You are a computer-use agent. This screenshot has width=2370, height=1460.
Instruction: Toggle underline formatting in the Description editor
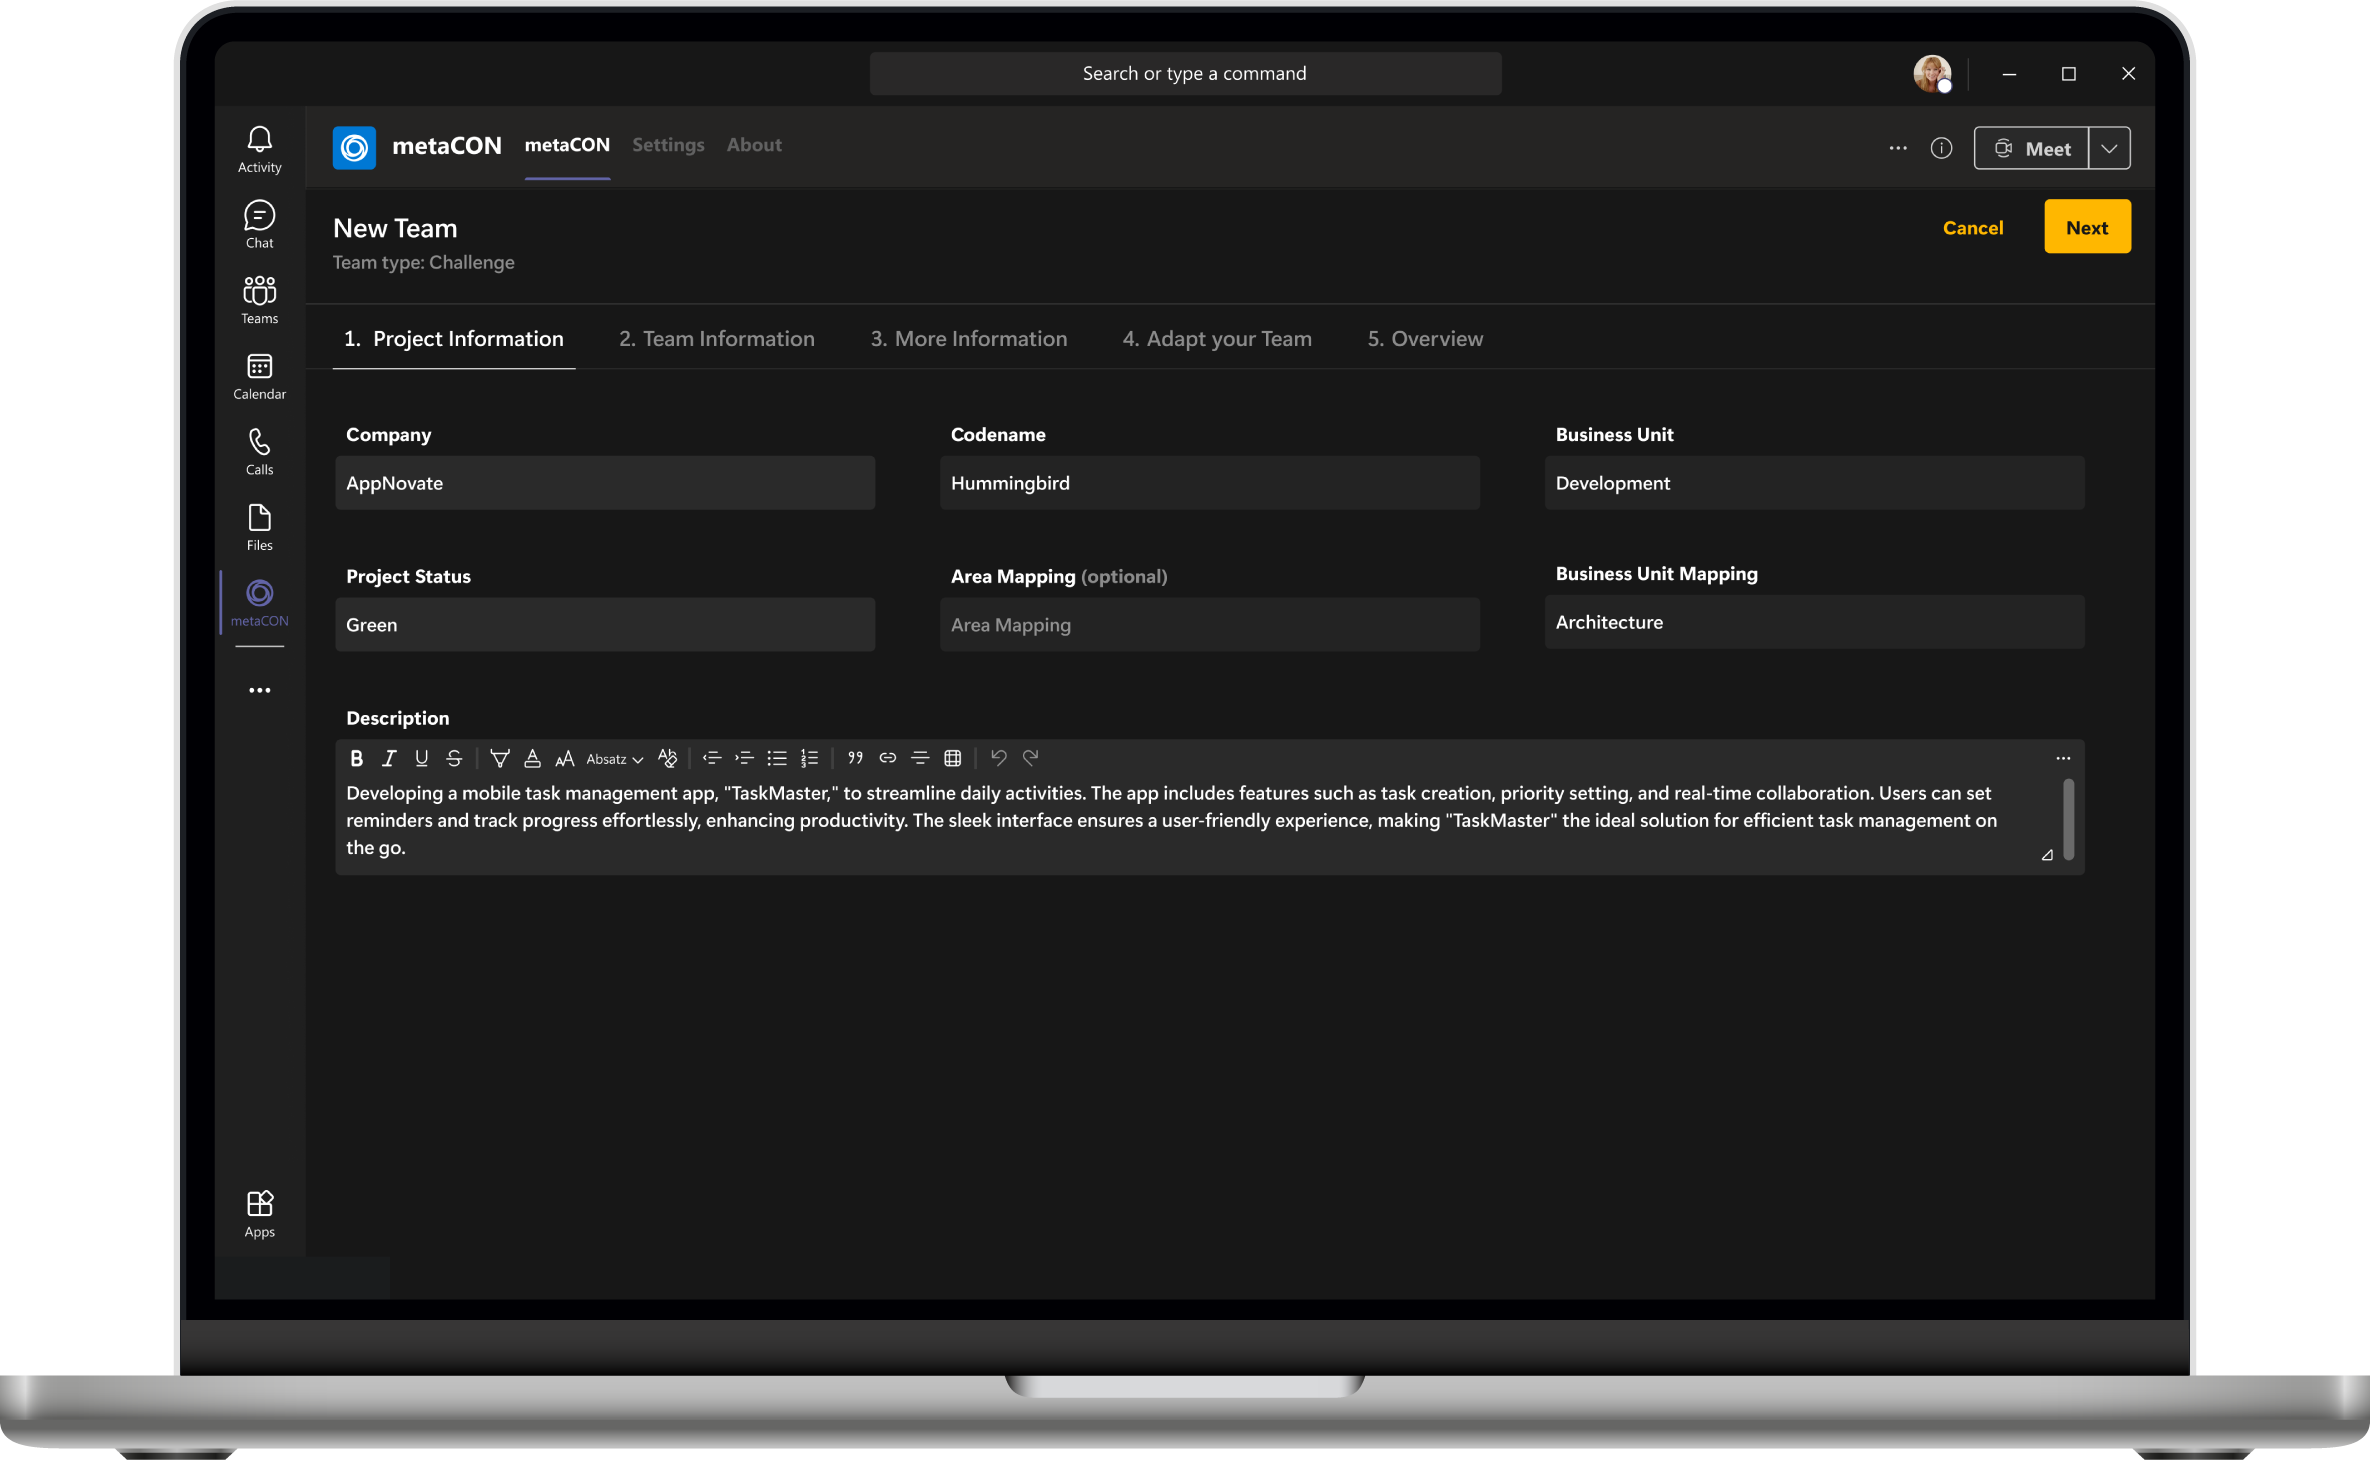pyautogui.click(x=421, y=758)
